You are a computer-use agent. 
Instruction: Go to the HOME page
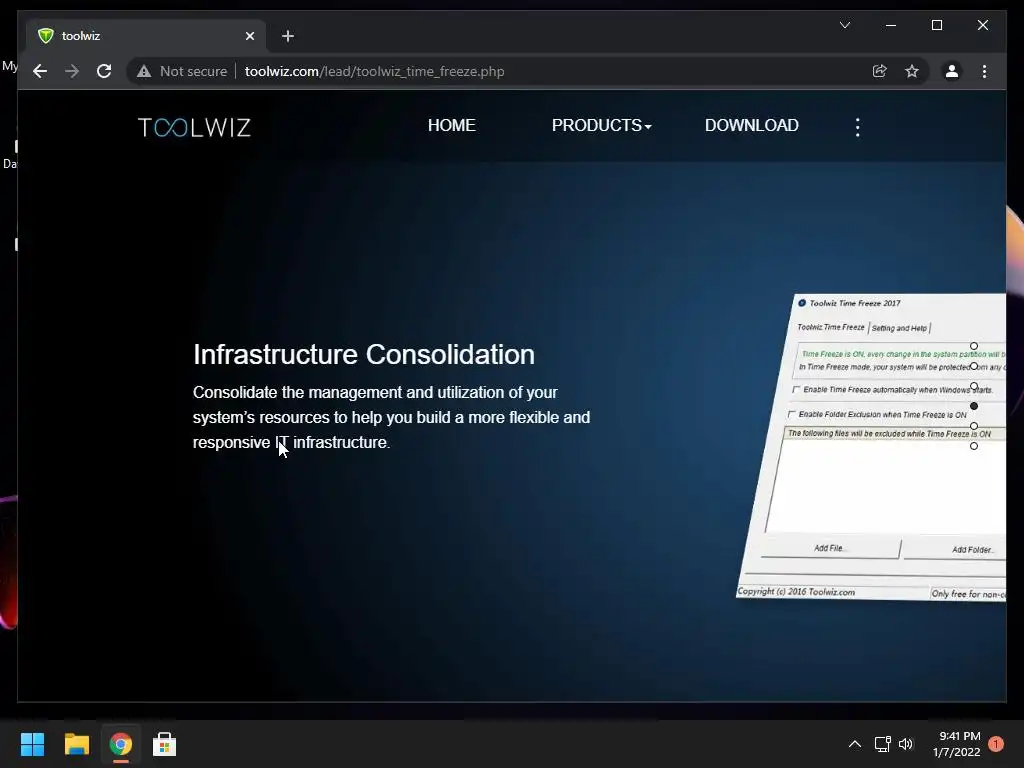coord(451,125)
